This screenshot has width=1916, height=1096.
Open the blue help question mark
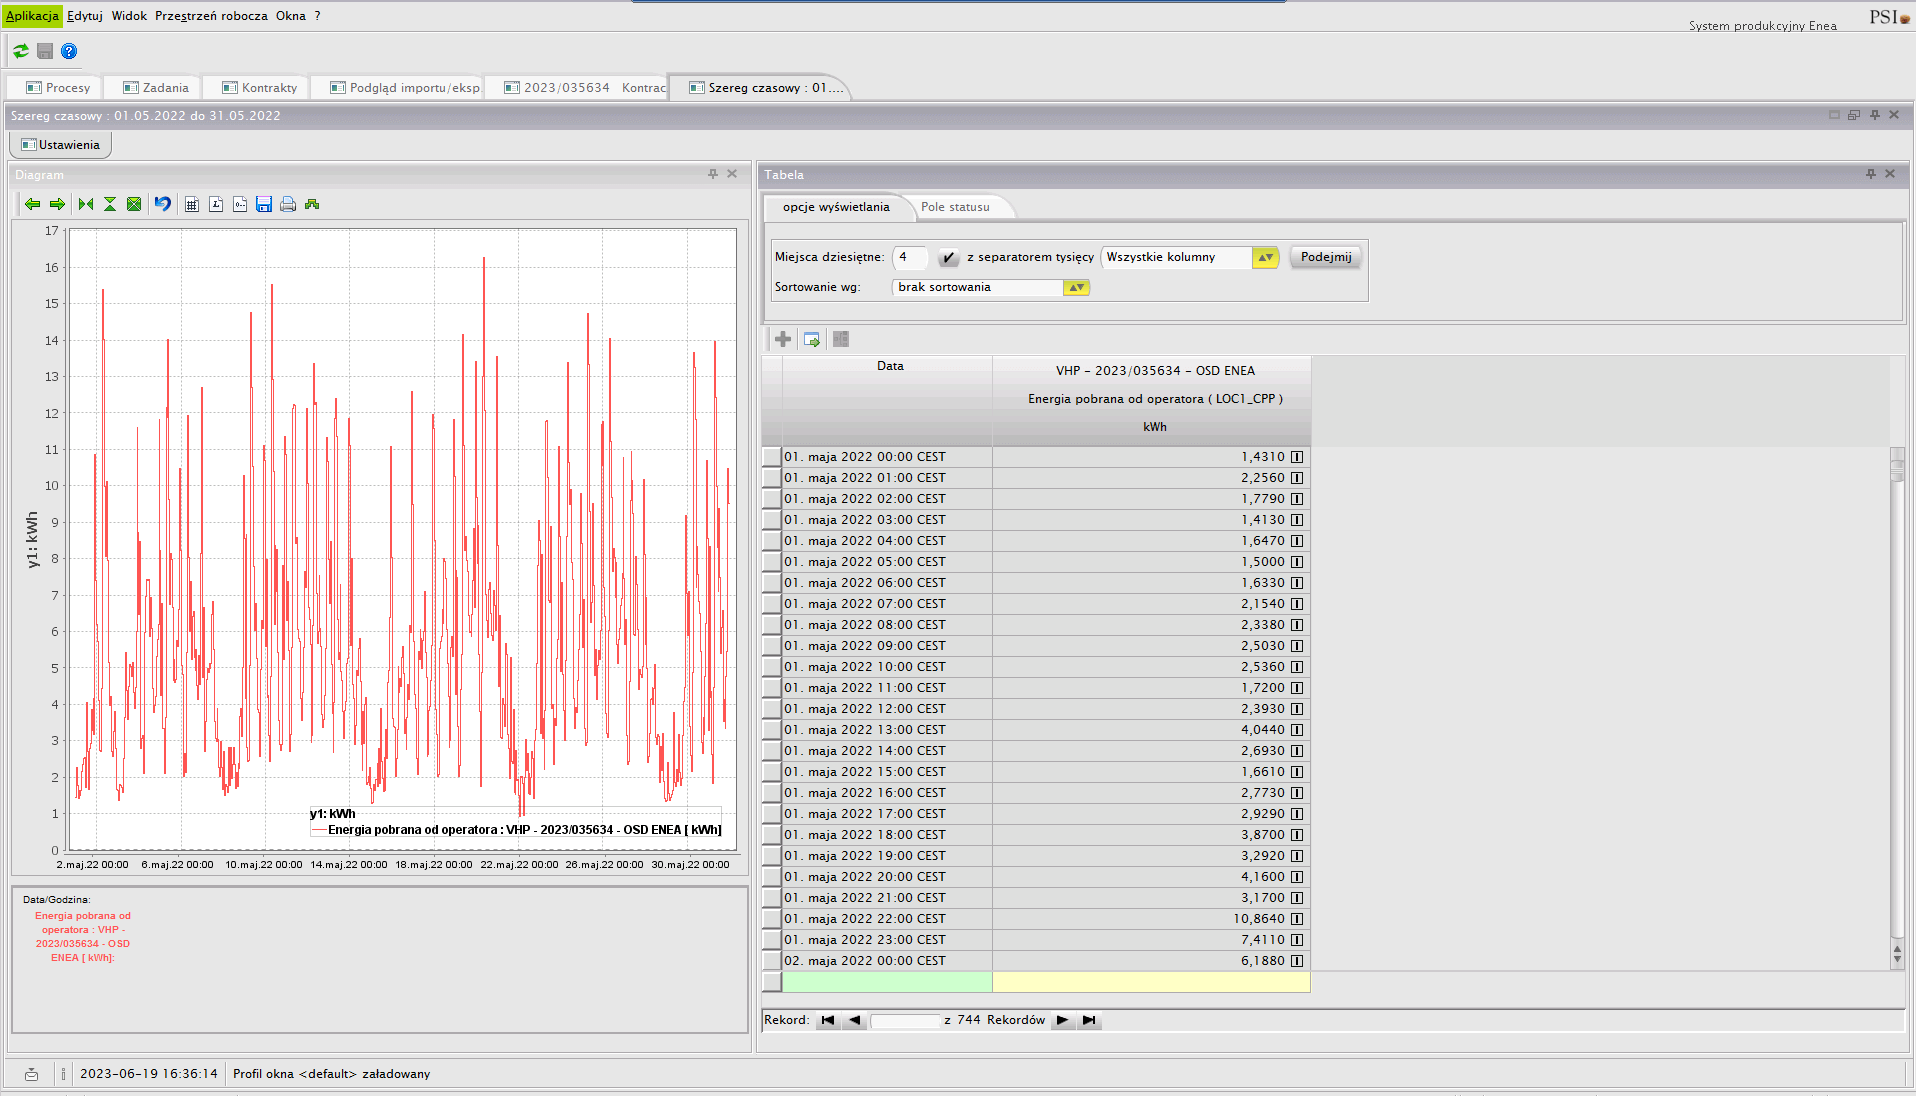[x=69, y=51]
